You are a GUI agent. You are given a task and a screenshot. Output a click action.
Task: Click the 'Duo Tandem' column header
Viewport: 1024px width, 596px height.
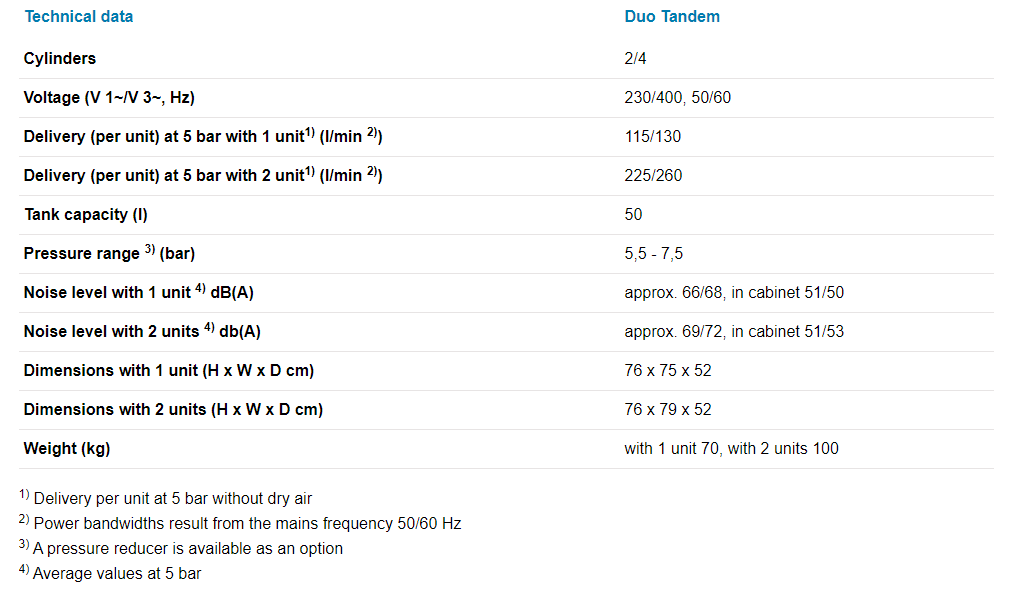672,17
